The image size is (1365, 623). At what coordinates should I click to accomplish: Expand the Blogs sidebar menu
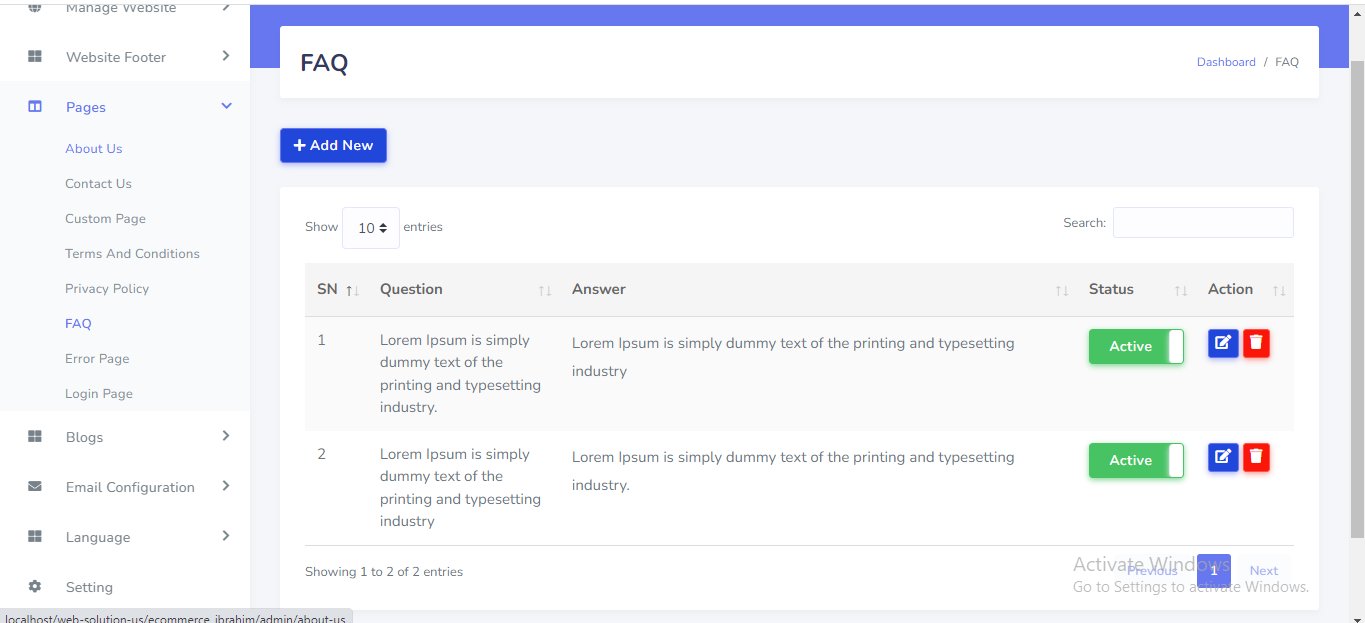[x=226, y=436]
